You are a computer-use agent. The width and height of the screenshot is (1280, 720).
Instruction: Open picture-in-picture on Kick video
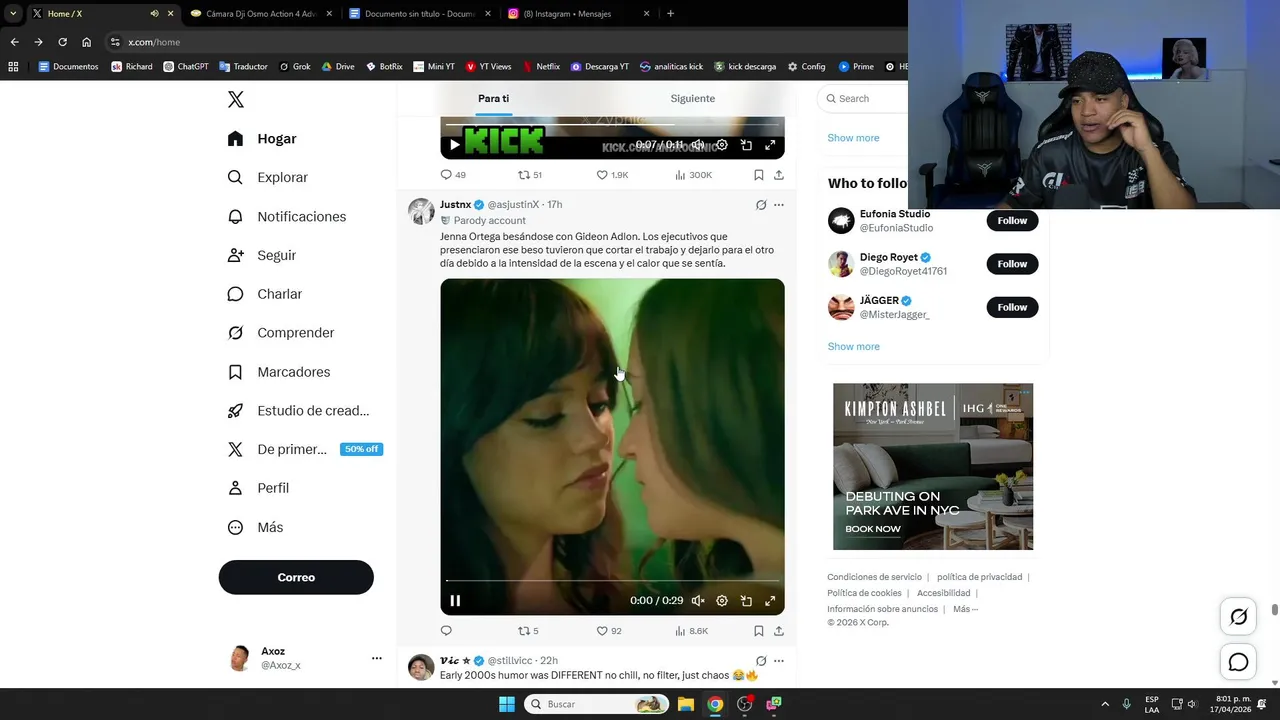click(x=746, y=145)
